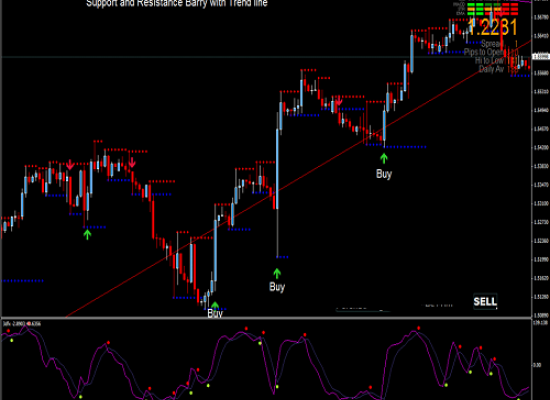Click the leftmost red down arrow
Screen dimensions: 550x400
[70, 165]
